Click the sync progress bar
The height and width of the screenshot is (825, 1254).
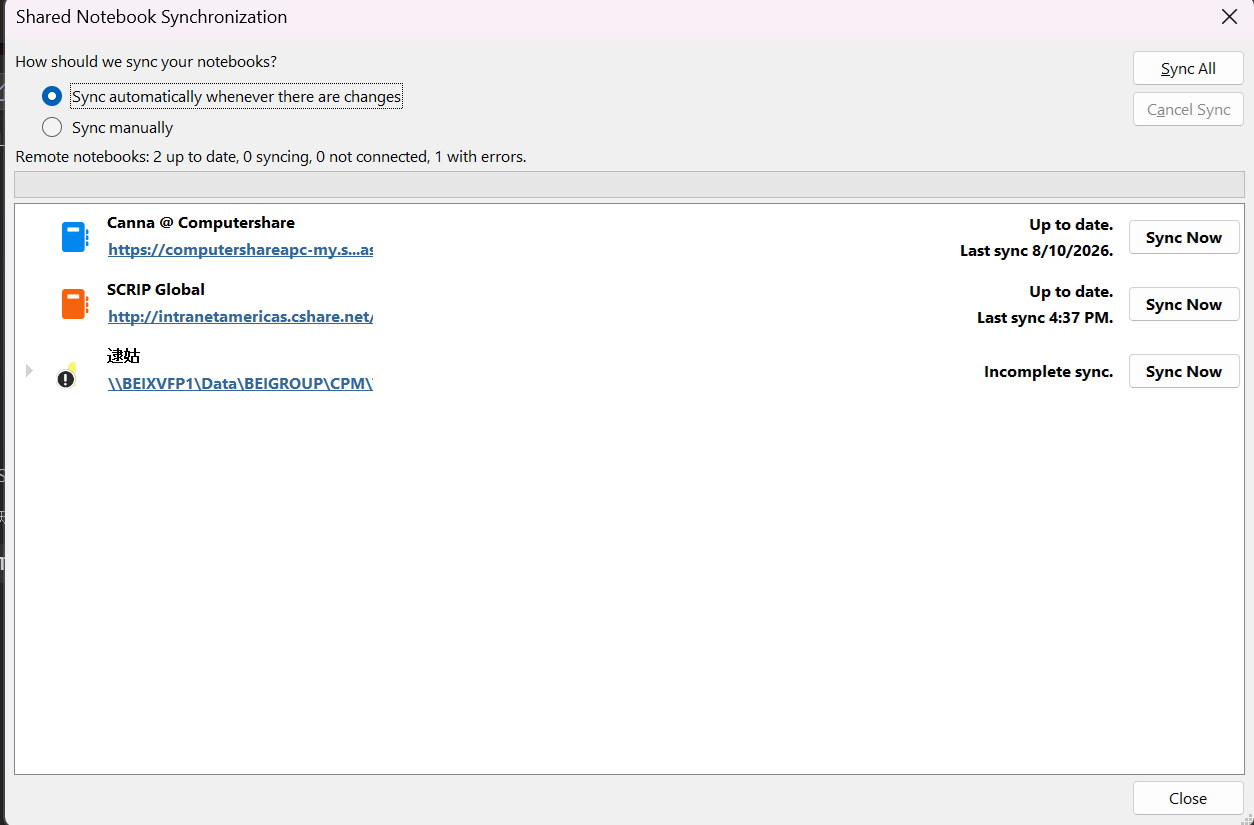click(629, 185)
